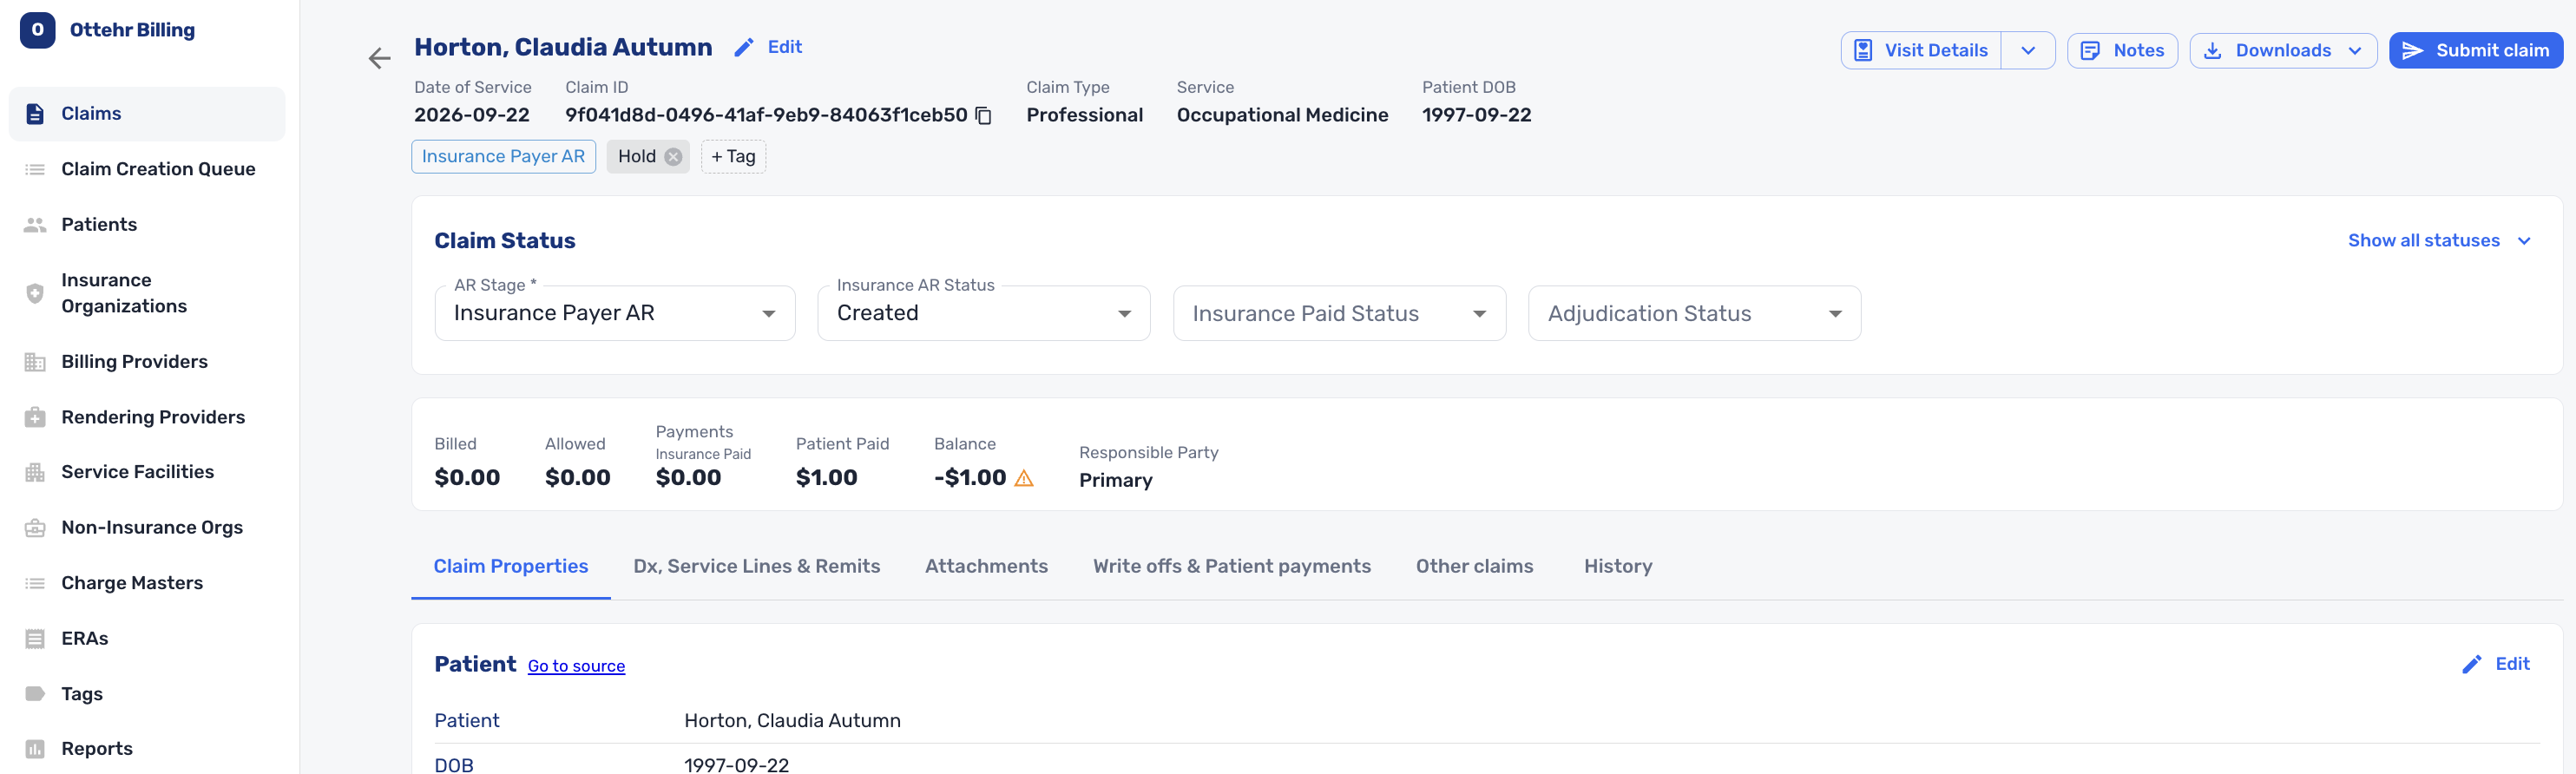Open Non-Insurance Orgs section
The height and width of the screenshot is (774, 2576).
tap(147, 528)
